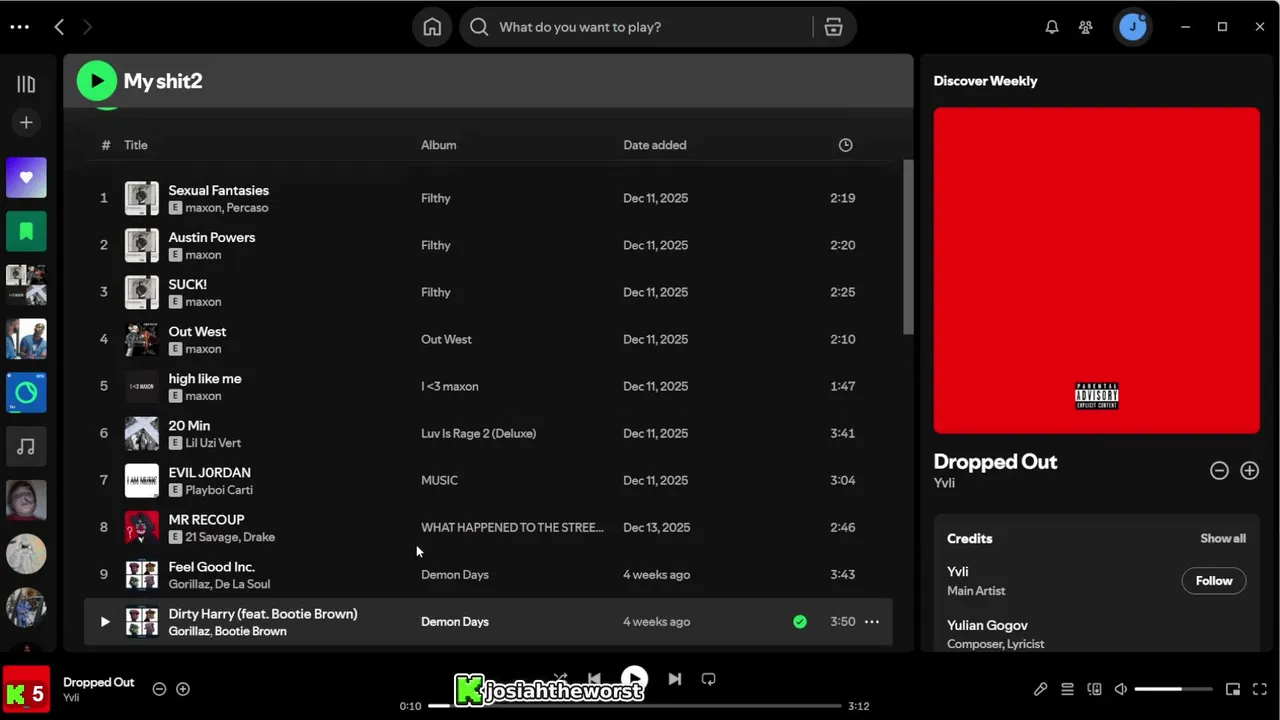Image resolution: width=1280 pixels, height=720 pixels.
Task: Mute with the volume speaker icon
Action: tap(1121, 689)
